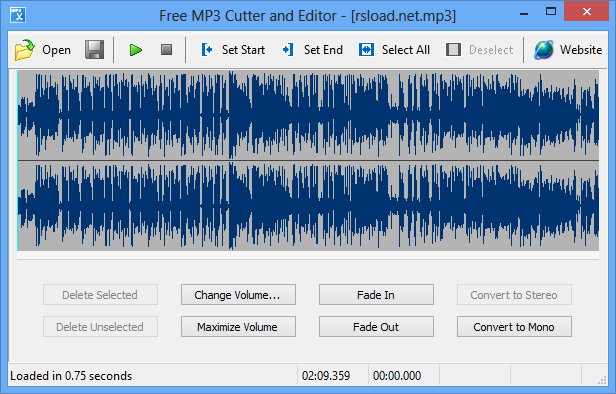616x394 pixels.
Task: Open Change Volume dialog
Action: coord(238,295)
